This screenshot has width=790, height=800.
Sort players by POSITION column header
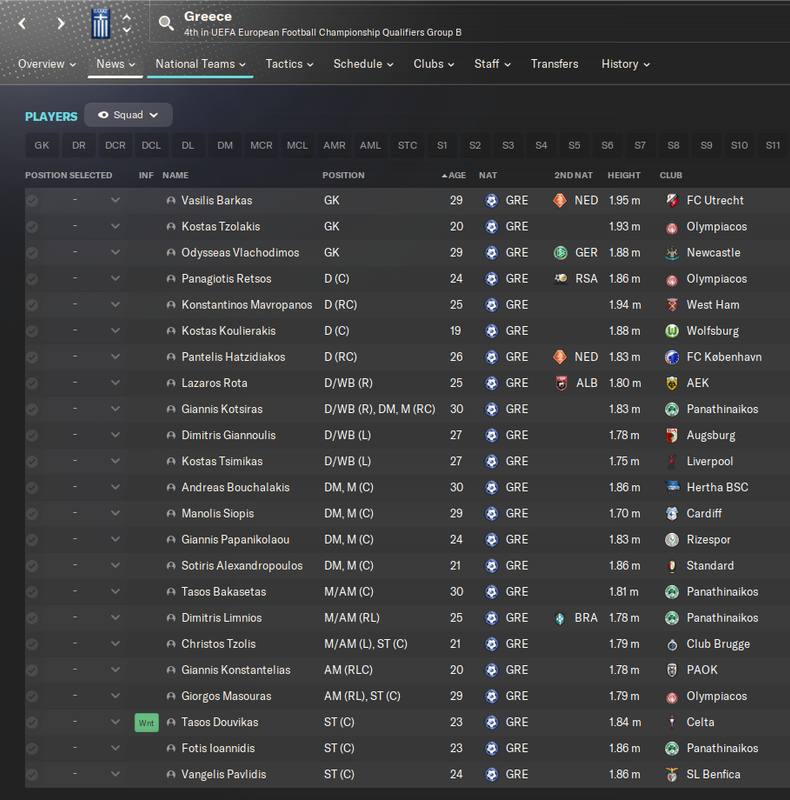tap(343, 176)
